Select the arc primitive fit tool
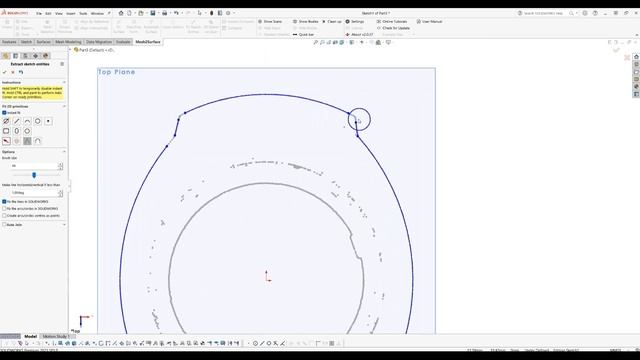 pos(27,121)
